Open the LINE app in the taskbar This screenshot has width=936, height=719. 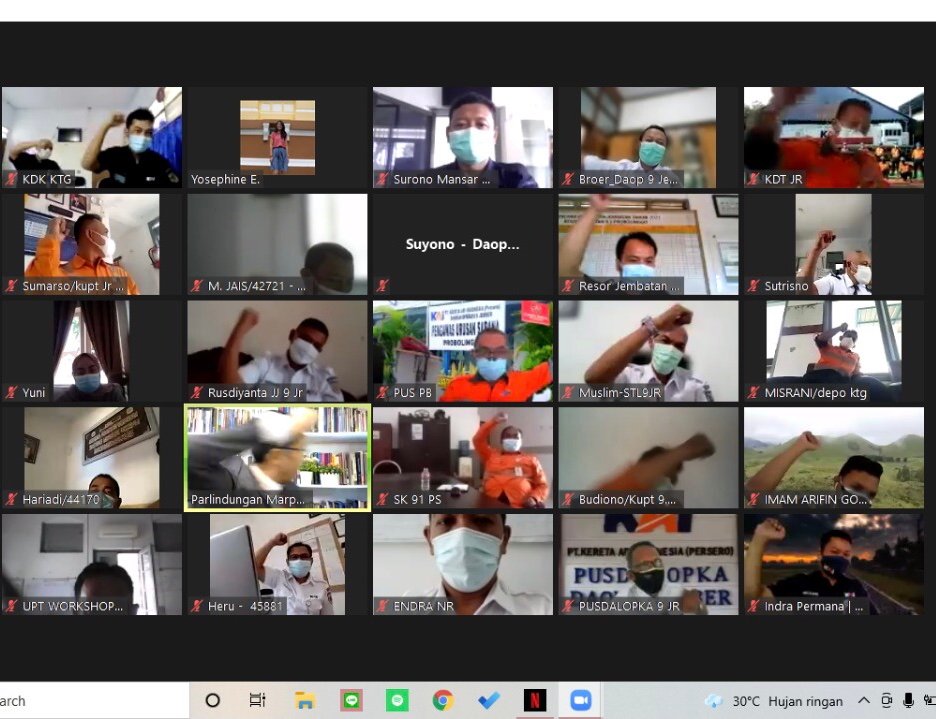coord(351,700)
